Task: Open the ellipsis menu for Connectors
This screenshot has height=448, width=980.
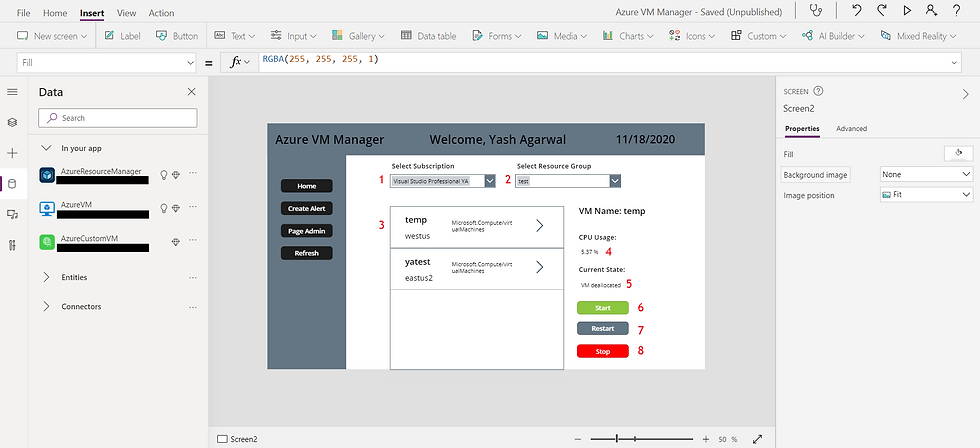Action: click(x=192, y=307)
